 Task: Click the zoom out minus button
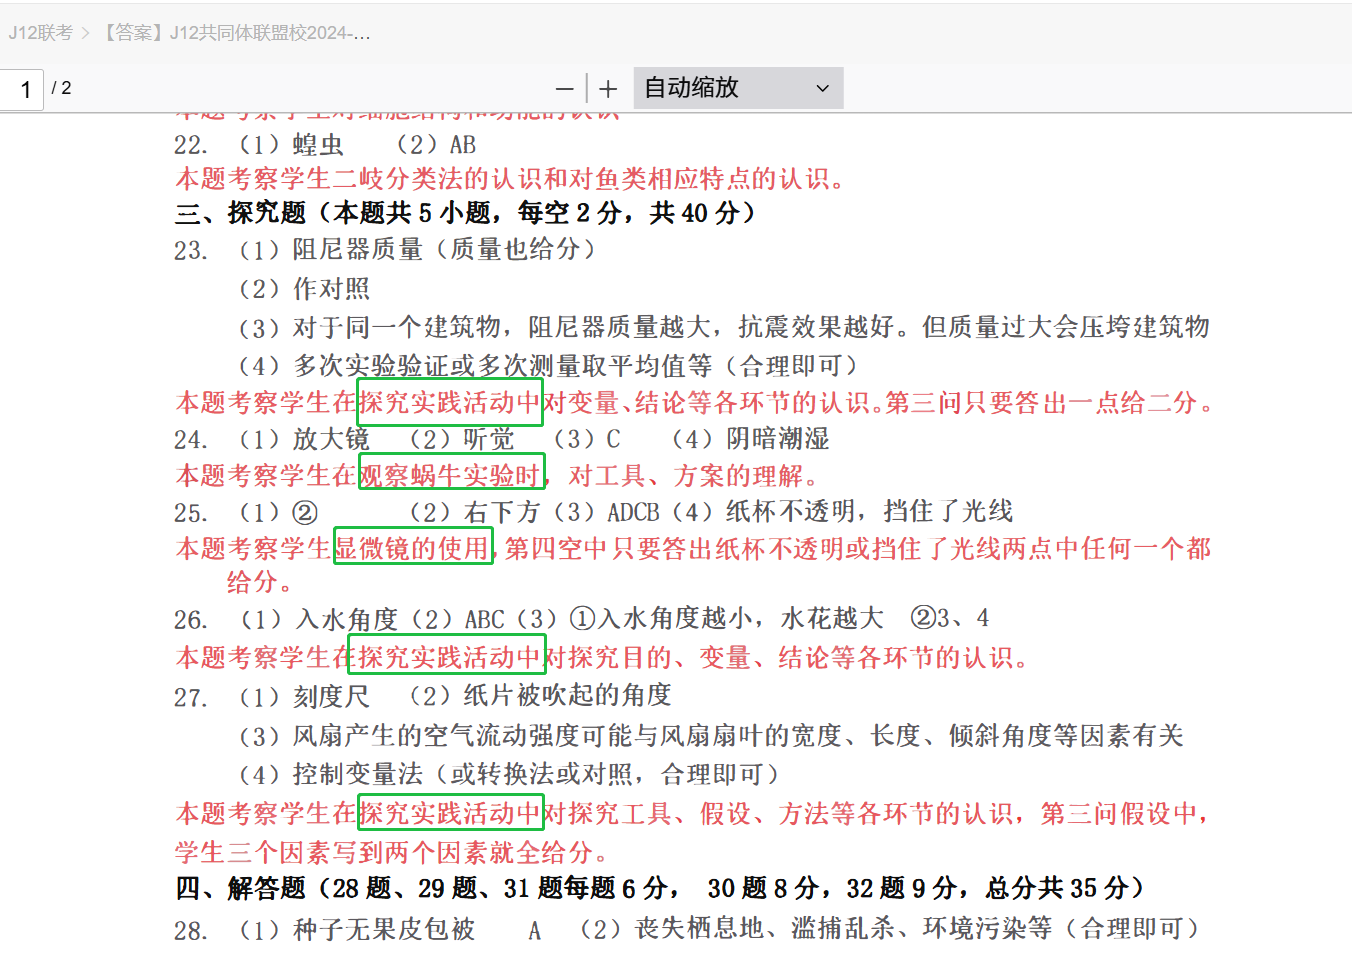tap(565, 89)
